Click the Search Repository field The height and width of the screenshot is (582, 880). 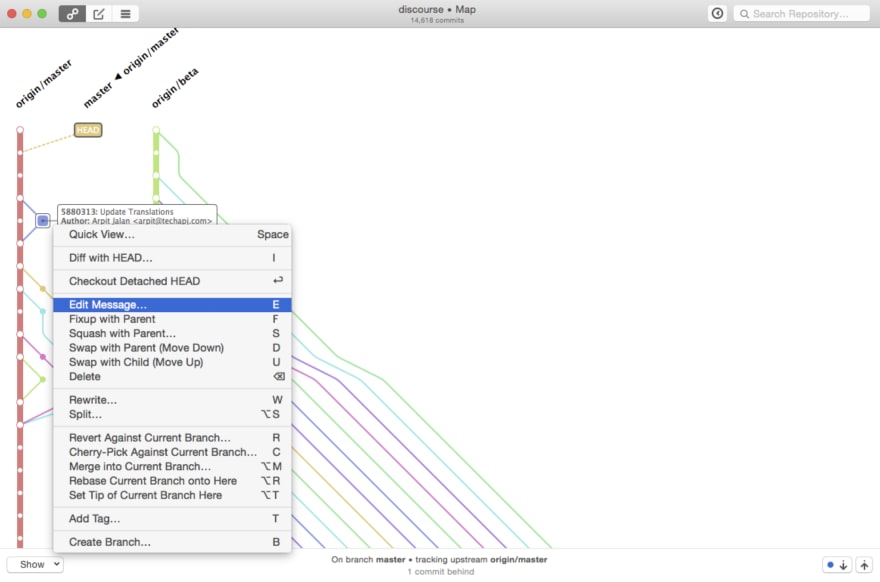pyautogui.click(x=804, y=13)
